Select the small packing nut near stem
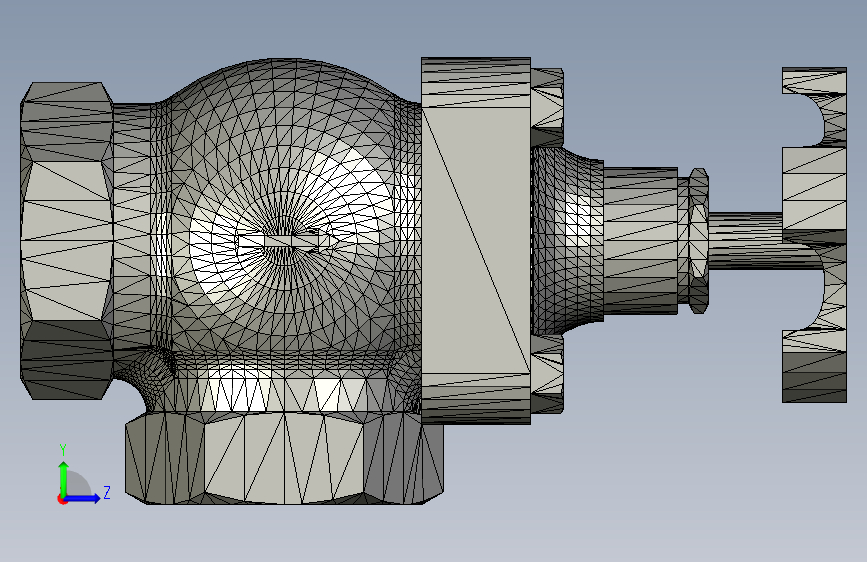867x562 pixels. pyautogui.click(x=699, y=241)
